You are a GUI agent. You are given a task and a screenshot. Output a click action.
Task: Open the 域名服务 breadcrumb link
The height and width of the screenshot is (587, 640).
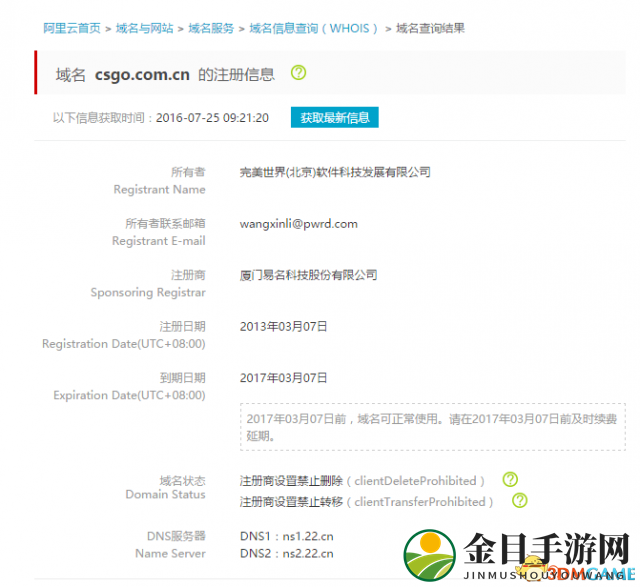(x=211, y=28)
